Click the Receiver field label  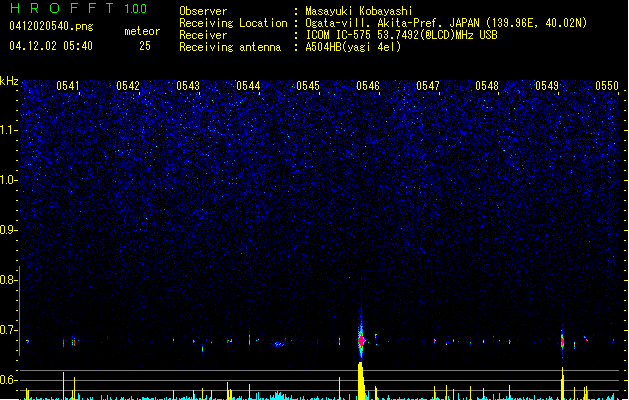tap(203, 35)
